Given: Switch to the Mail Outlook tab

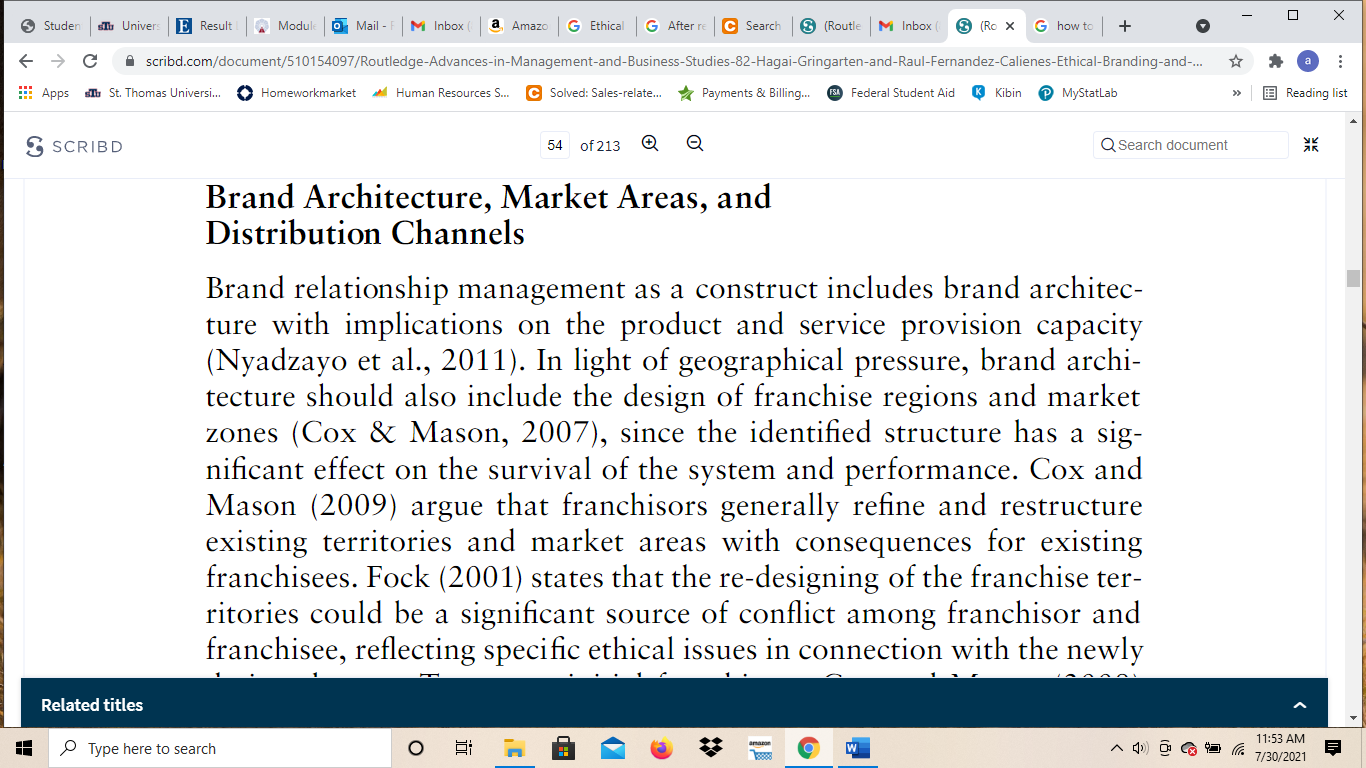Looking at the screenshot, I should click(362, 26).
